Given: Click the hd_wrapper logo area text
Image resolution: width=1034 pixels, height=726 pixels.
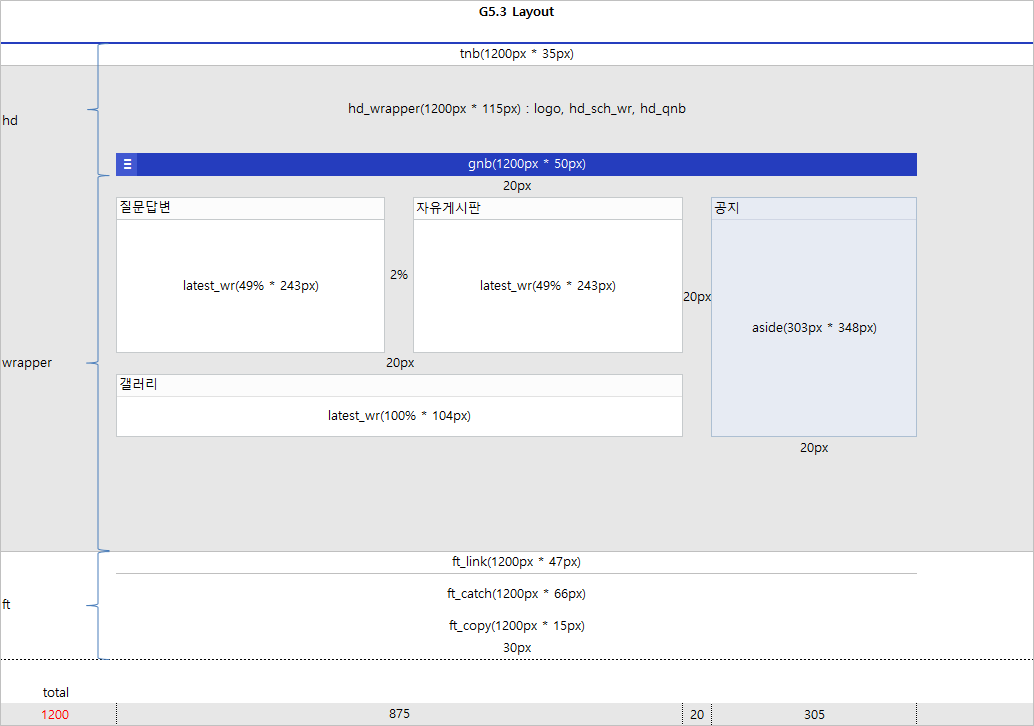Looking at the screenshot, I should pyautogui.click(x=516, y=109).
